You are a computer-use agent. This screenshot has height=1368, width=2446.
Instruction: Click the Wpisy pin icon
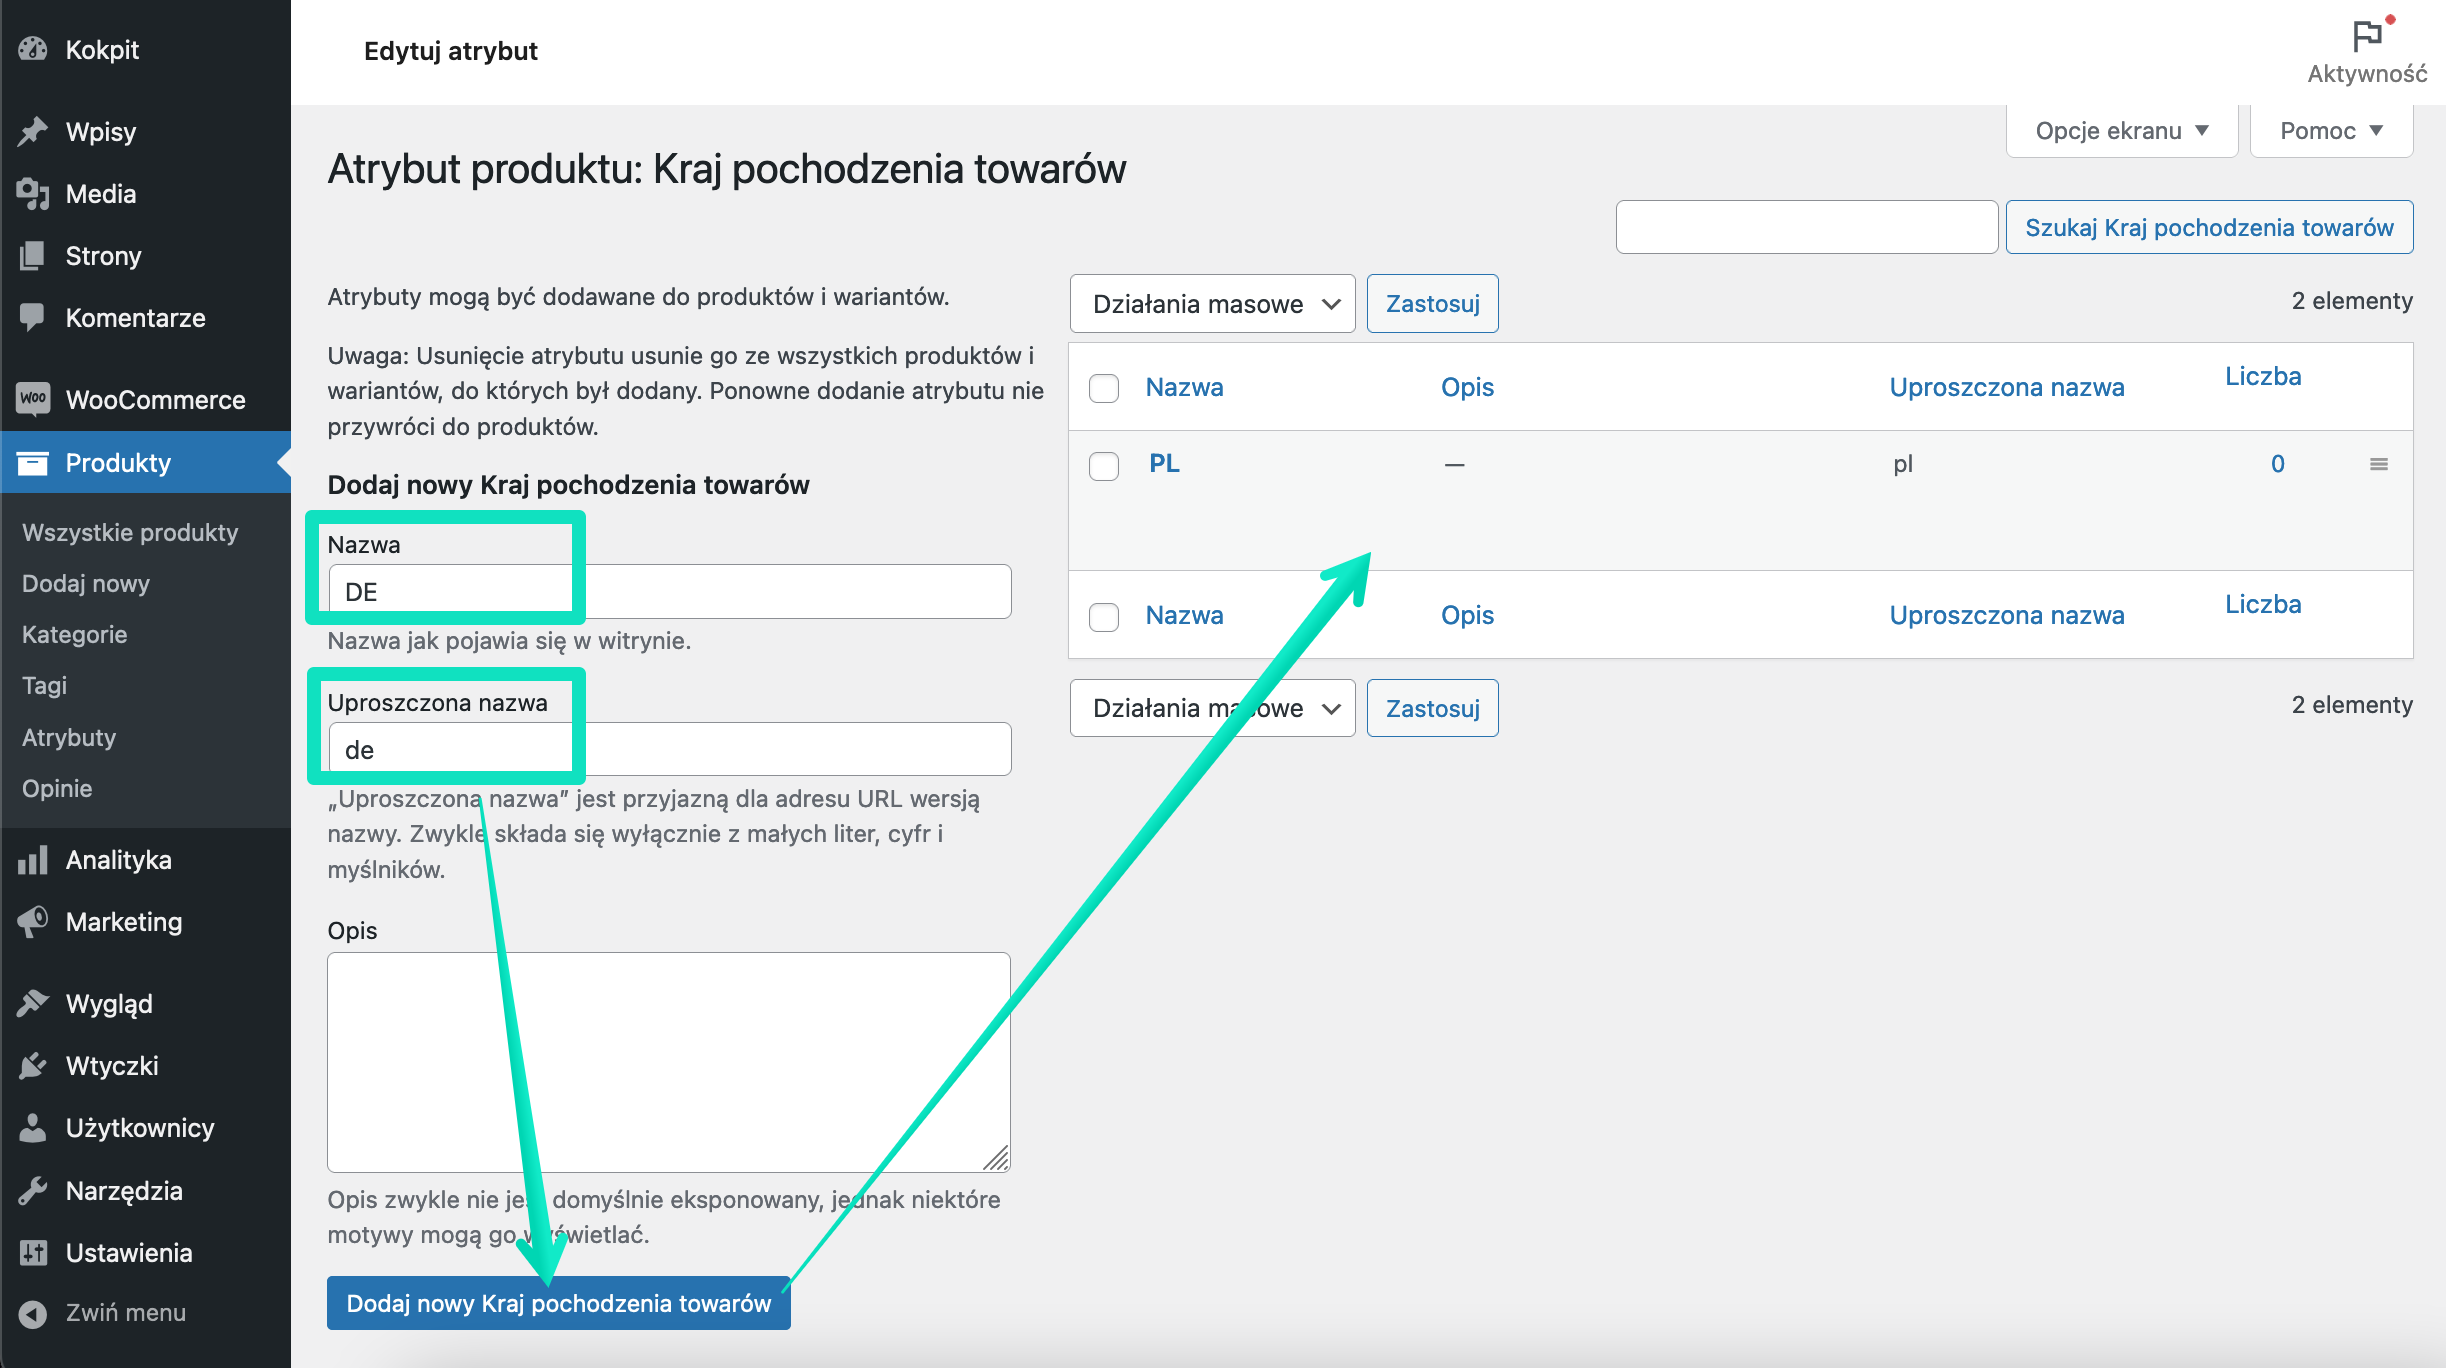click(33, 131)
